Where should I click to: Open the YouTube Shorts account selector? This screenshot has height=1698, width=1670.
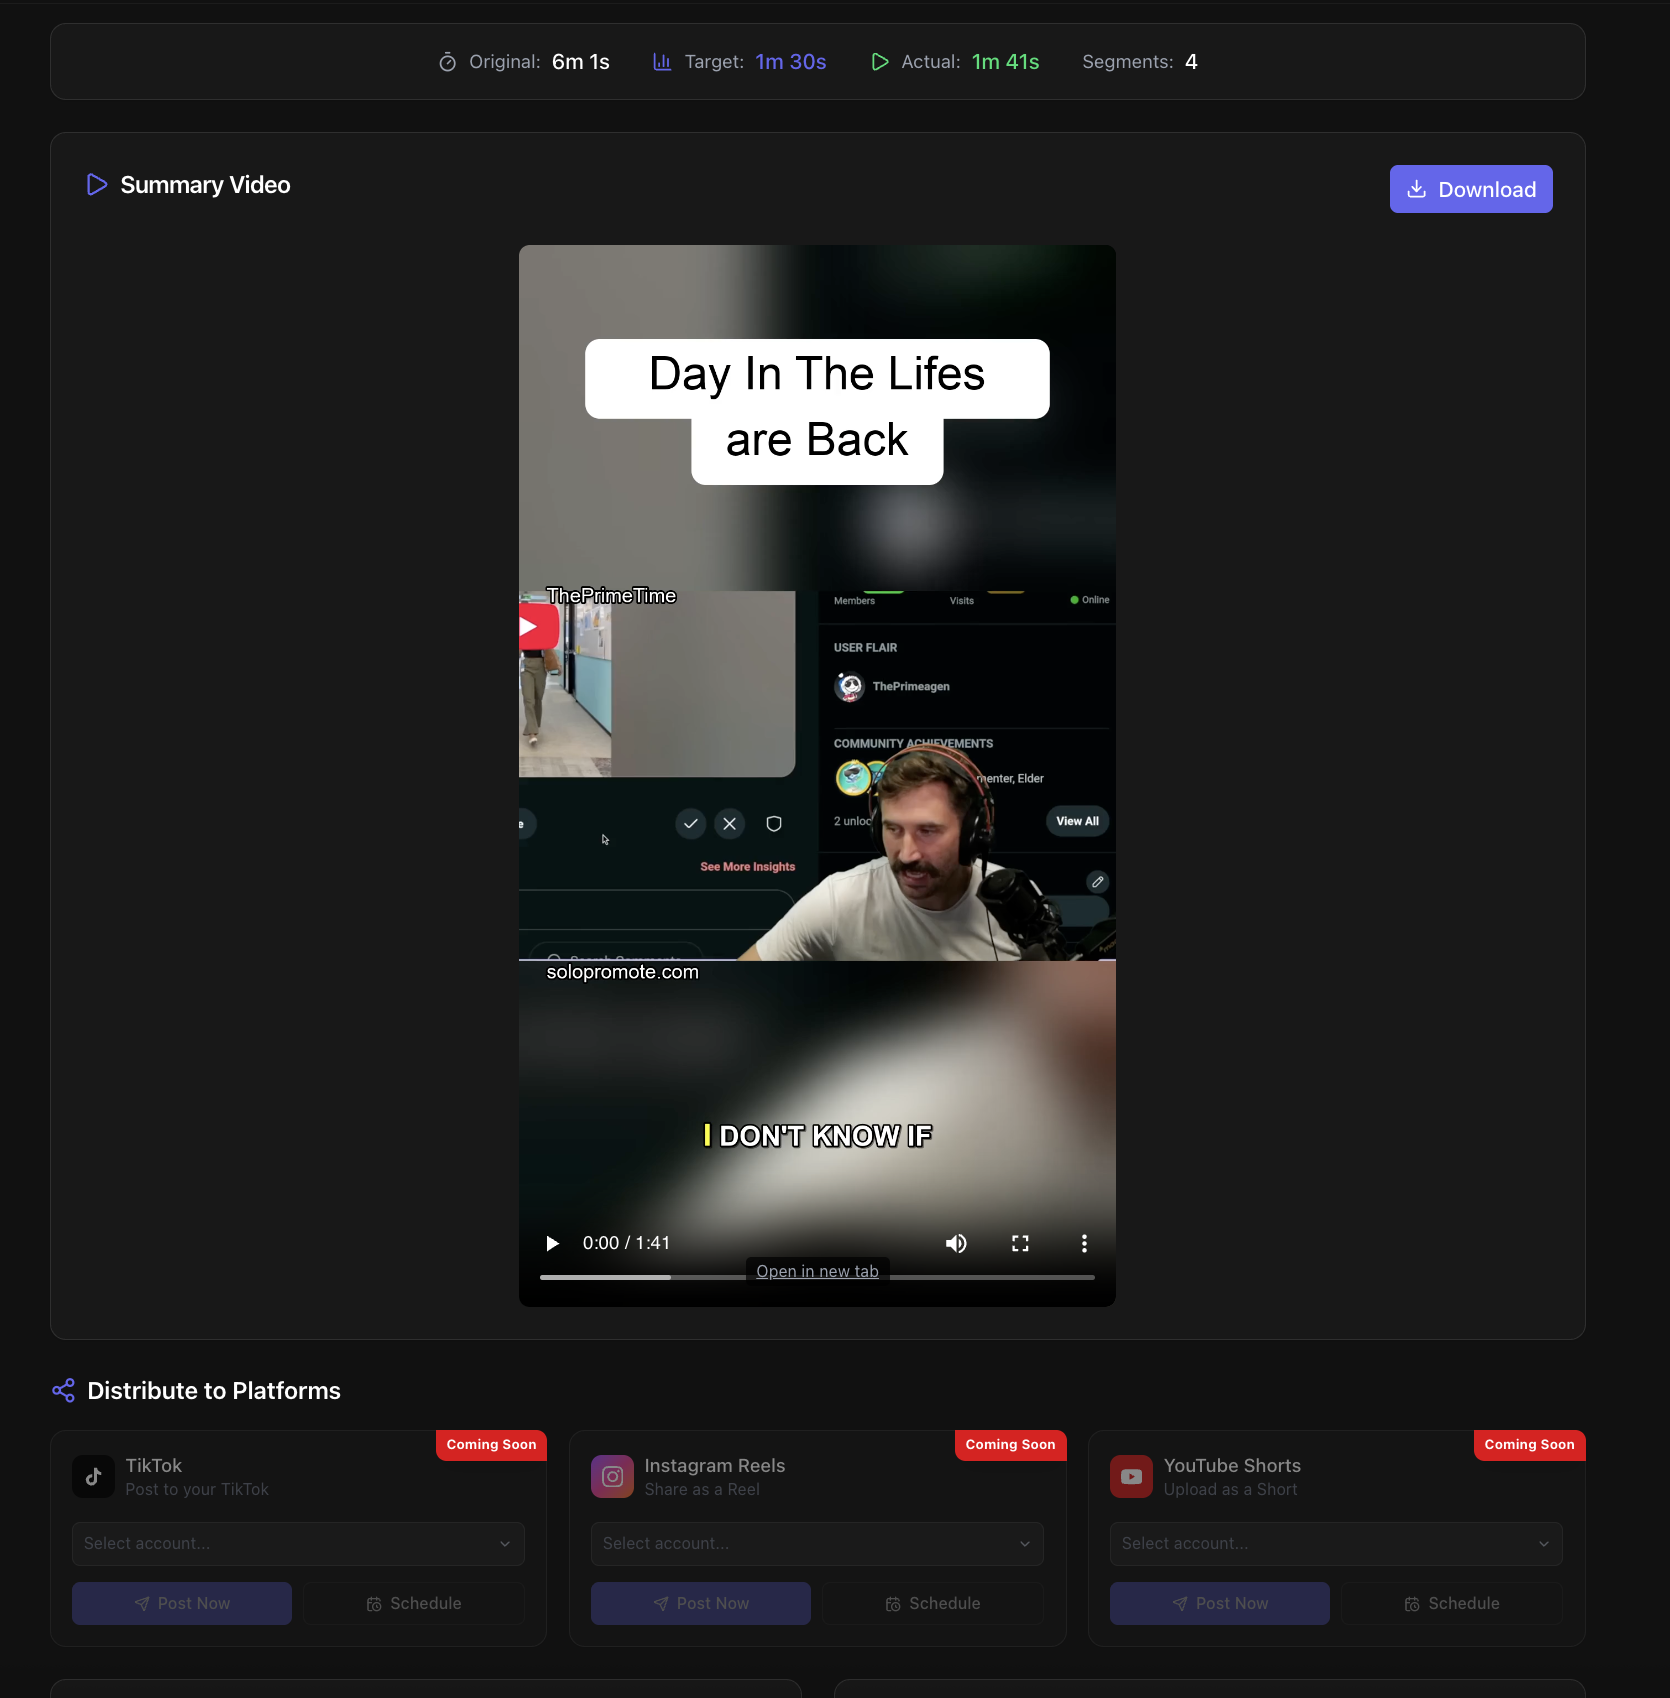coord(1336,1543)
